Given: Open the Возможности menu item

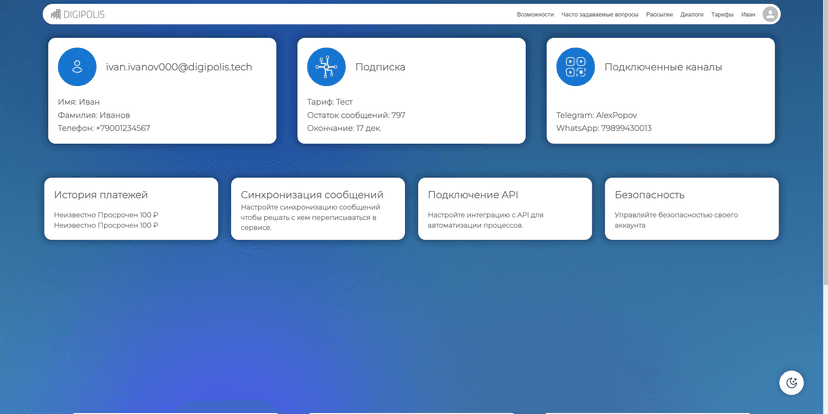Looking at the screenshot, I should click(x=535, y=15).
